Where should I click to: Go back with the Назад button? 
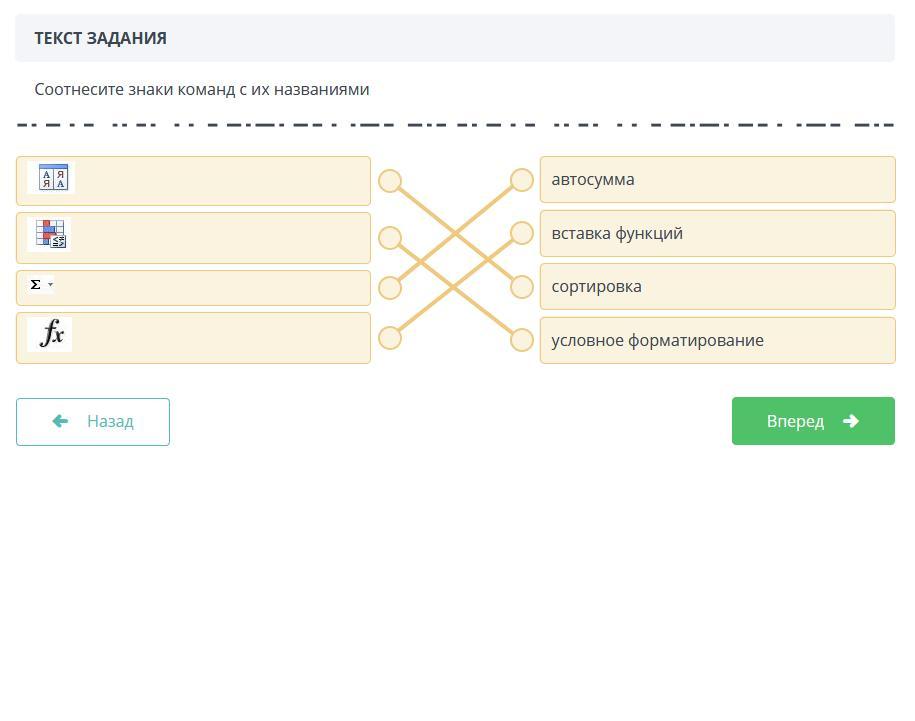point(93,421)
